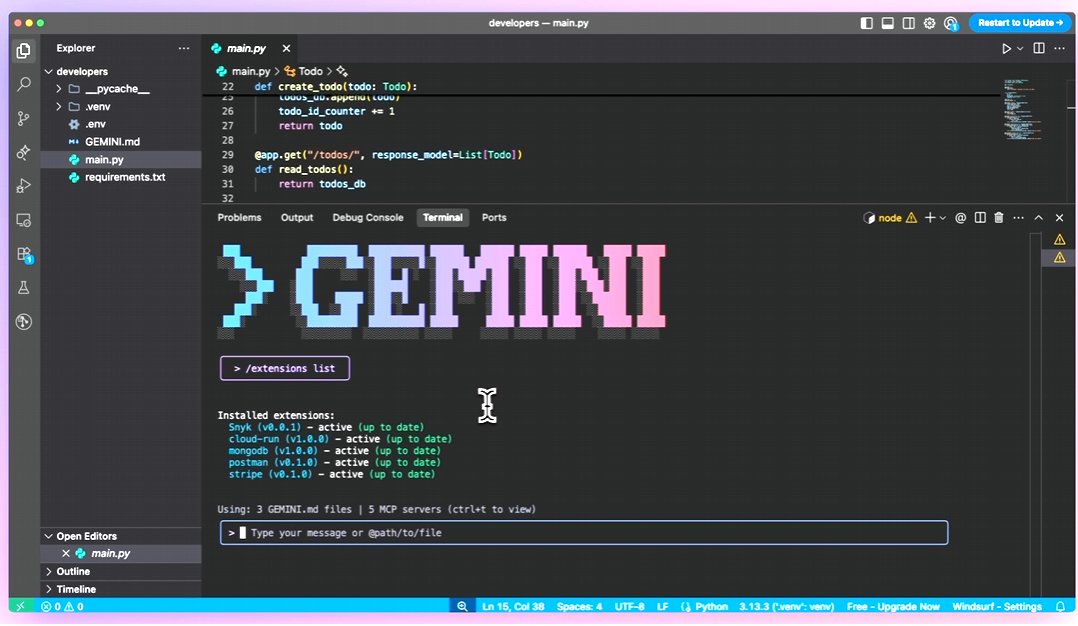Image resolution: width=1078 pixels, height=626 pixels.
Task: Open requirements.txt file
Action: [121, 177]
